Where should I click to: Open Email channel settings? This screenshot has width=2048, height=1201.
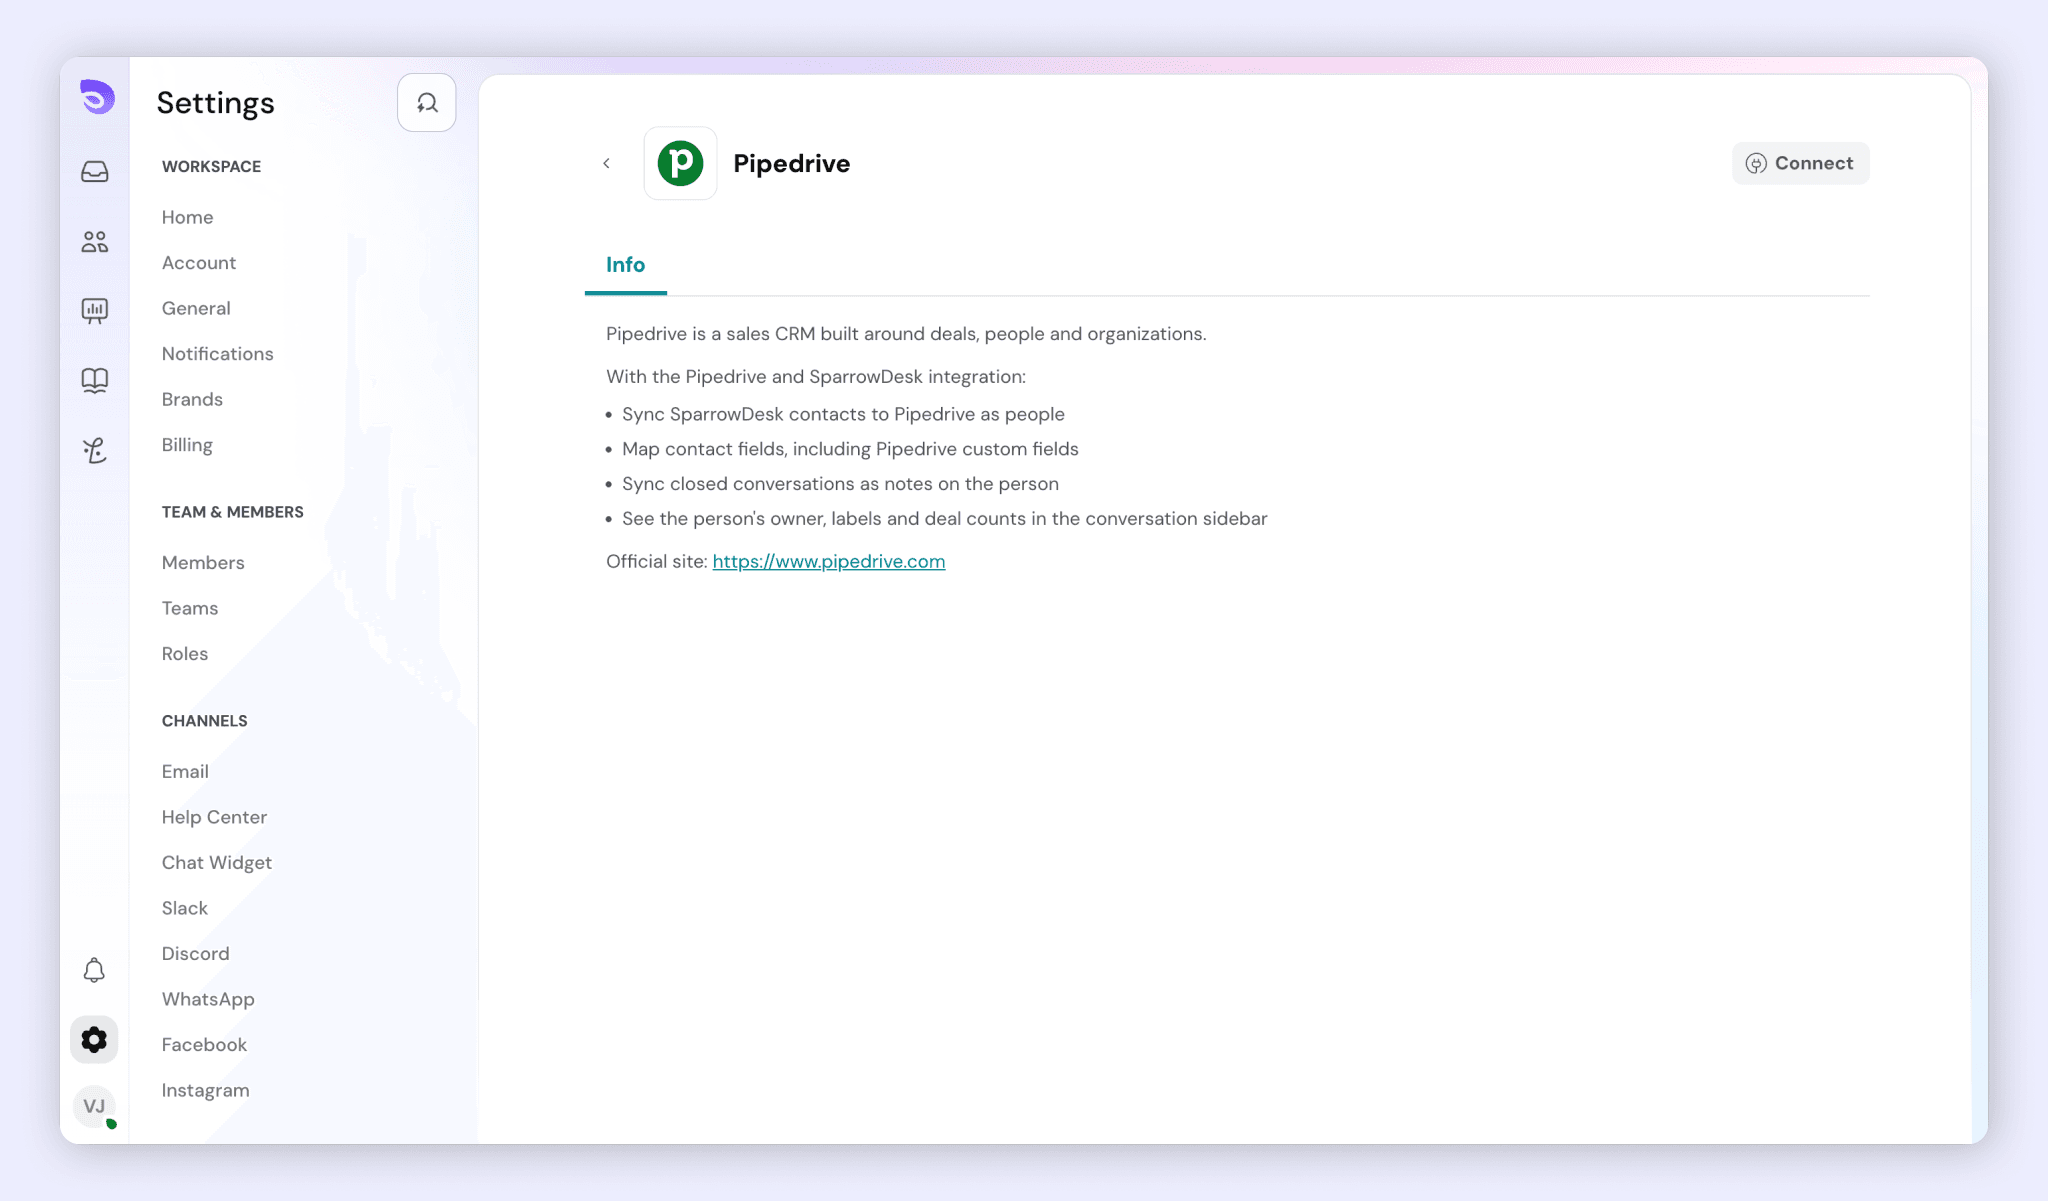185,772
